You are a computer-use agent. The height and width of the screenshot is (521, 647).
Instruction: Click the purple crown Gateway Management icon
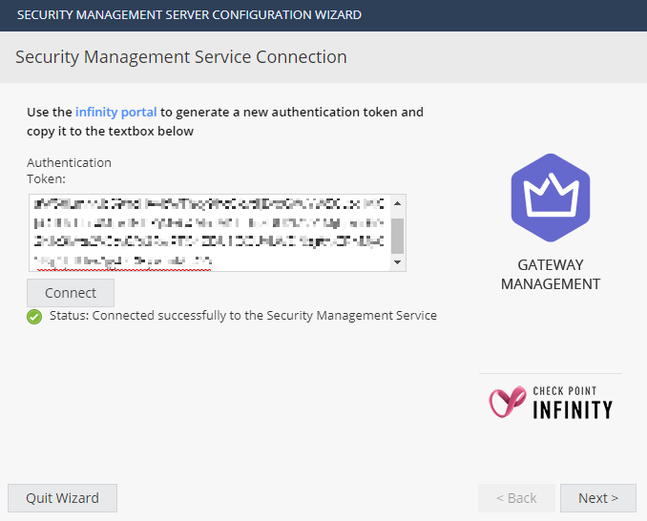pos(550,199)
